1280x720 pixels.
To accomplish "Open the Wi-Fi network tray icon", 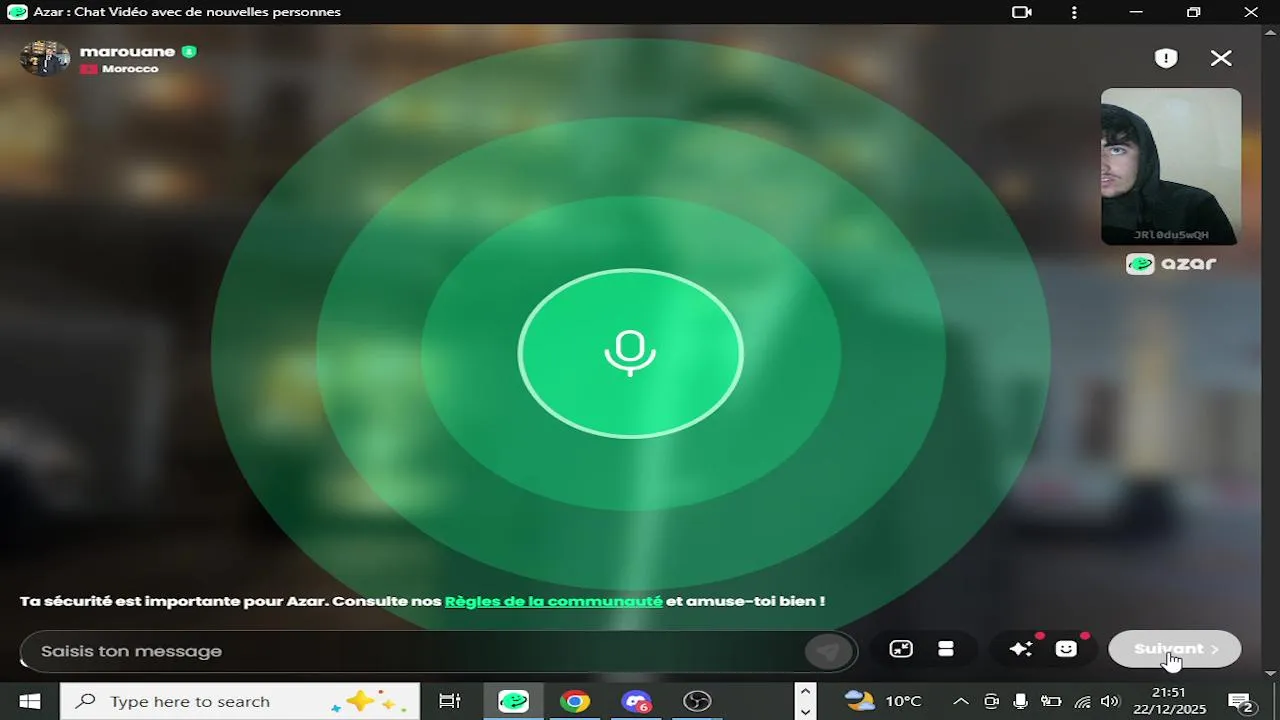I will 1082,701.
